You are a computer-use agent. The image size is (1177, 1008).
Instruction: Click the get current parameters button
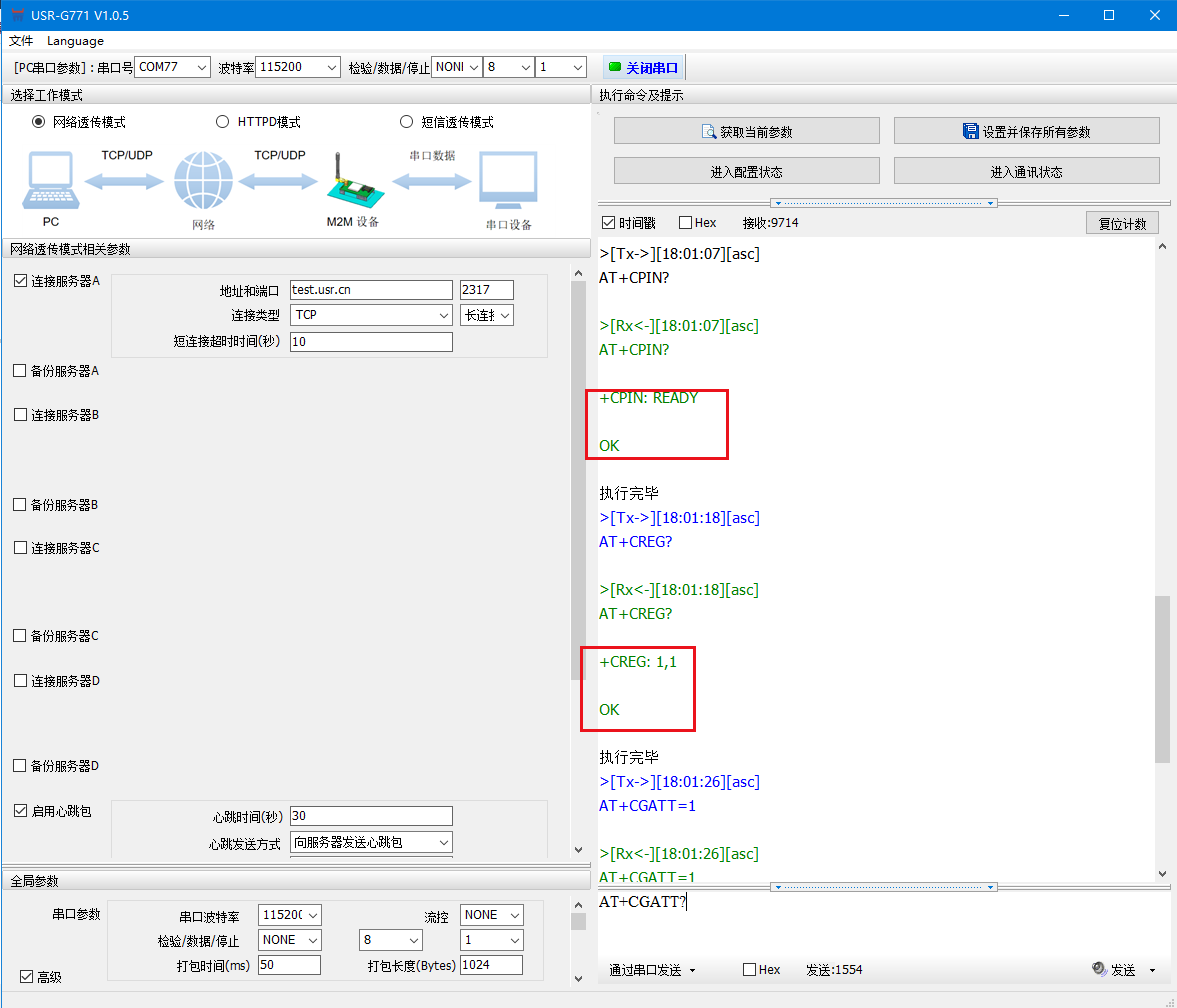746,131
